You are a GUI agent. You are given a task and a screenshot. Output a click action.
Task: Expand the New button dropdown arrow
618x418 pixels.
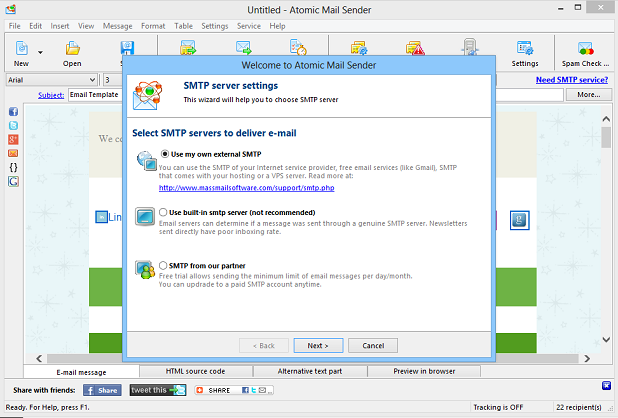pos(40,52)
